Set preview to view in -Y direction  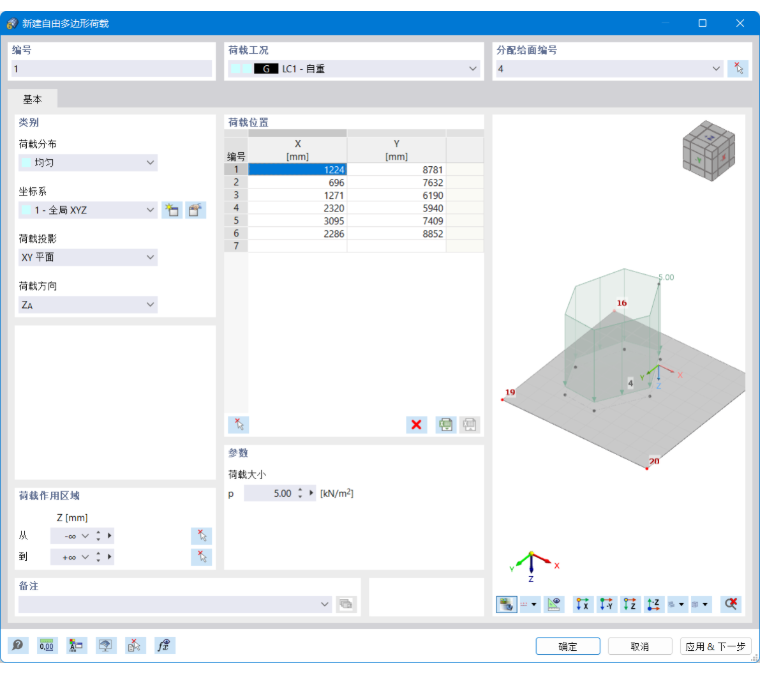[606, 604]
